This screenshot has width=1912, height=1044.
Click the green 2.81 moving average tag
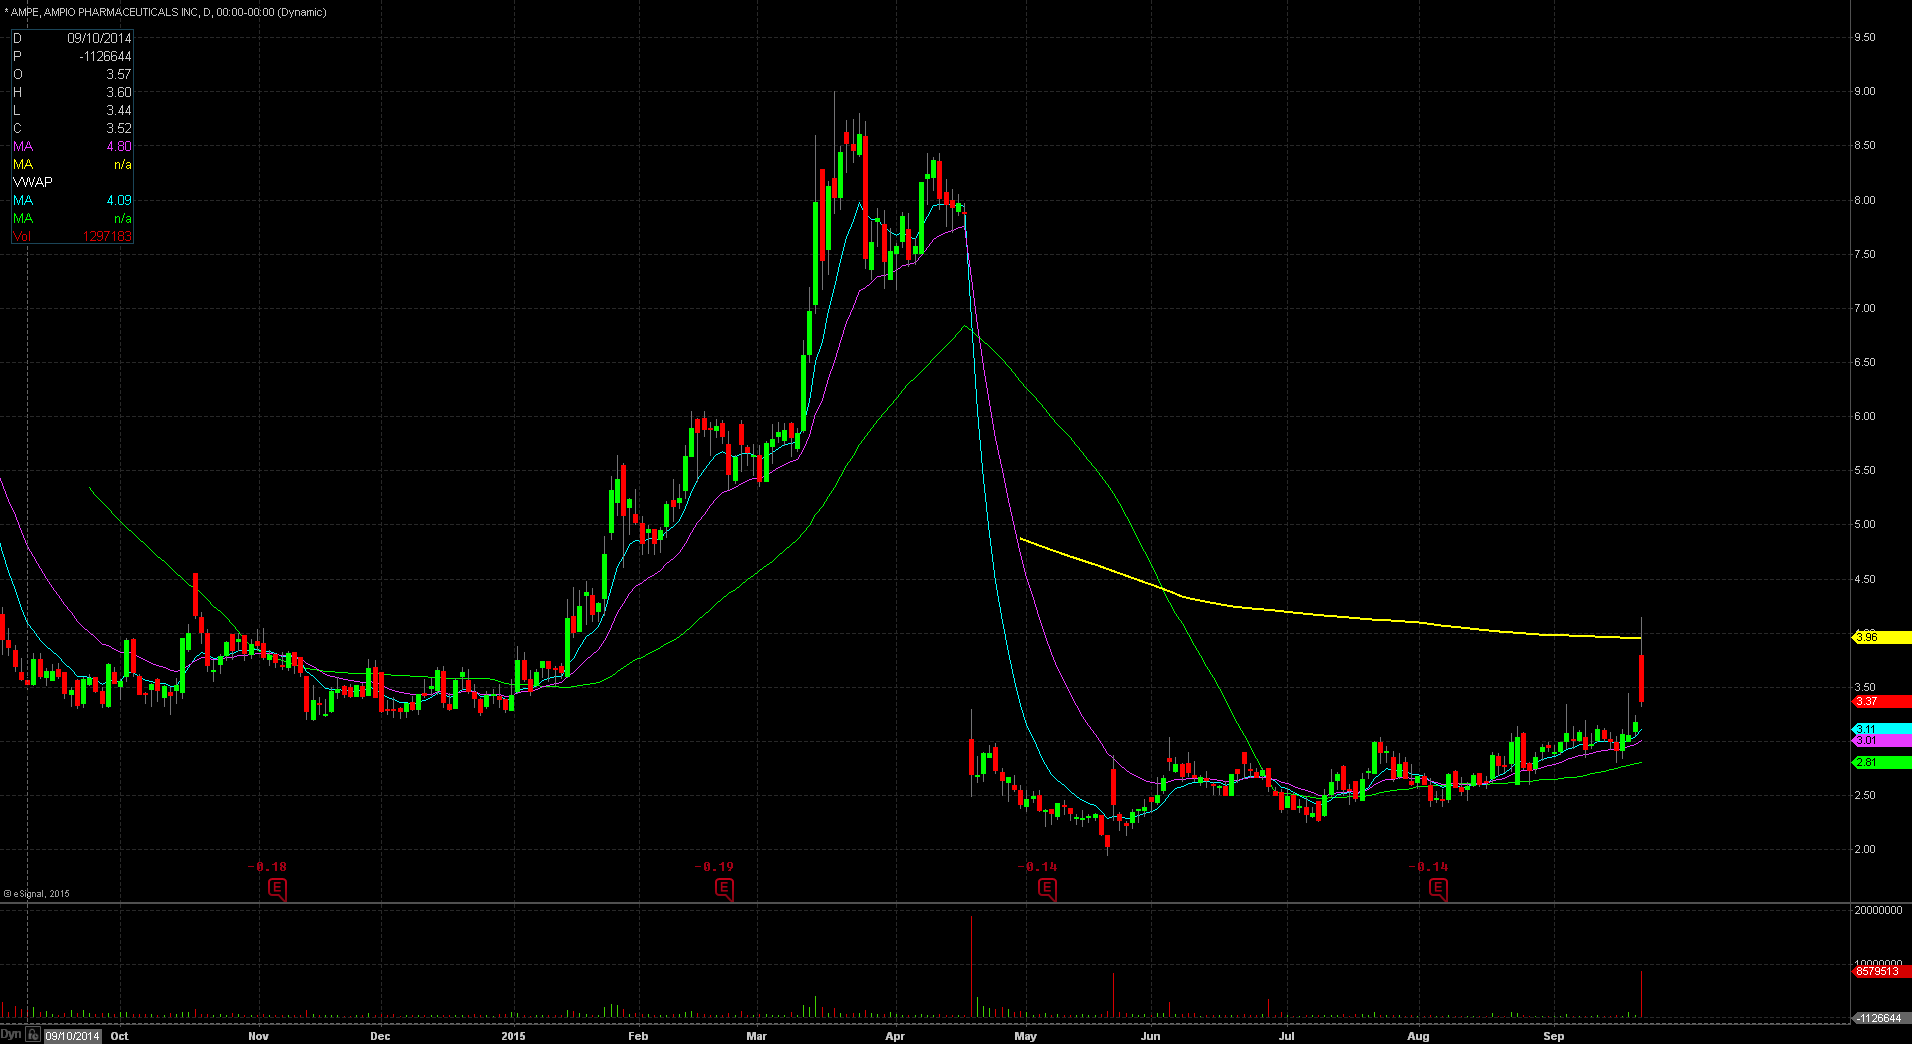coord(1880,762)
